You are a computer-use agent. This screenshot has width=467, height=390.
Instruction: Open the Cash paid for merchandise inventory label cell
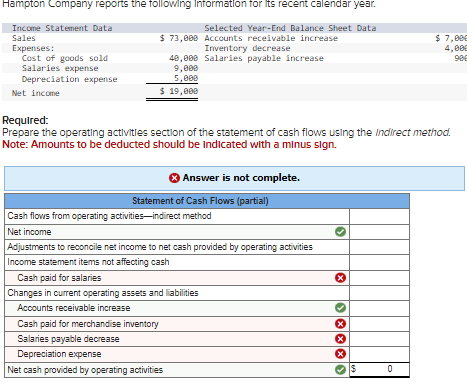click(177, 324)
